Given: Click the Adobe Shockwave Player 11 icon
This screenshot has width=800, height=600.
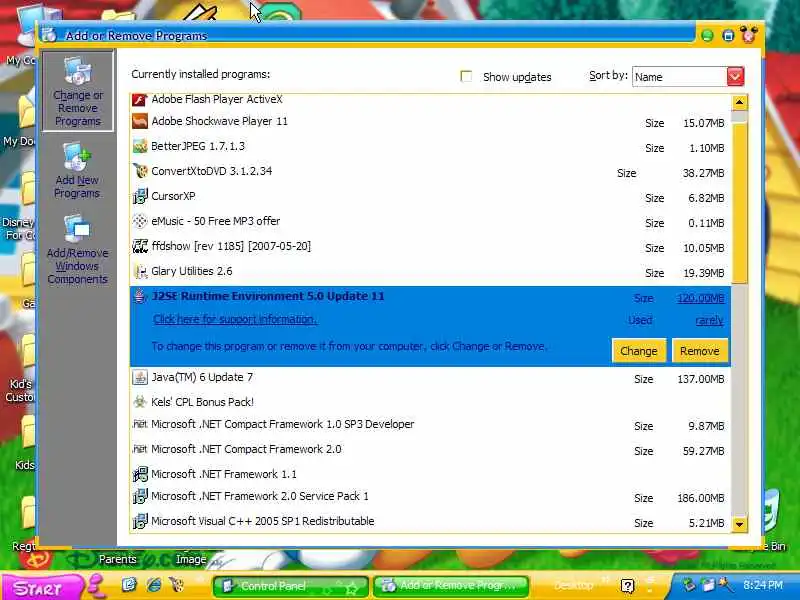Looking at the screenshot, I should click(x=140, y=121).
